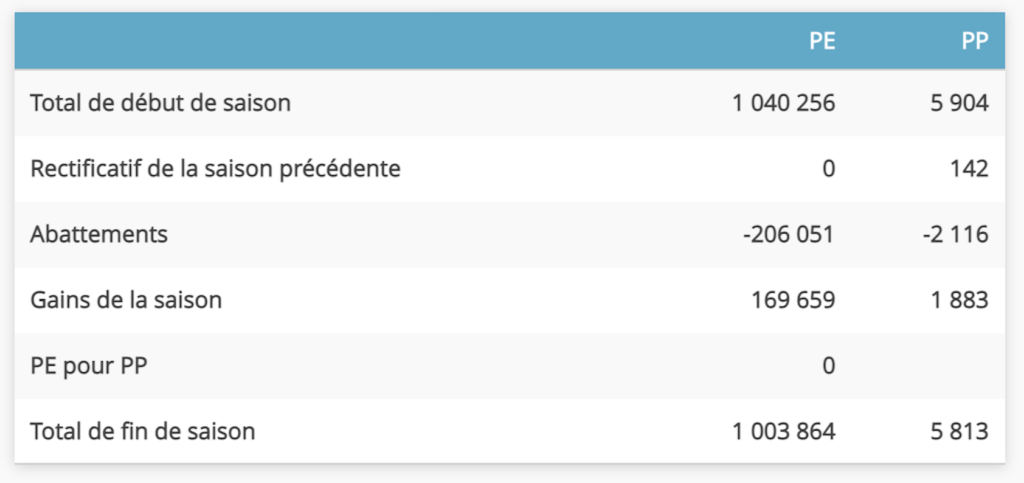Click PE value 1 040 256
Screen dimensions: 1024x483
[784, 103]
